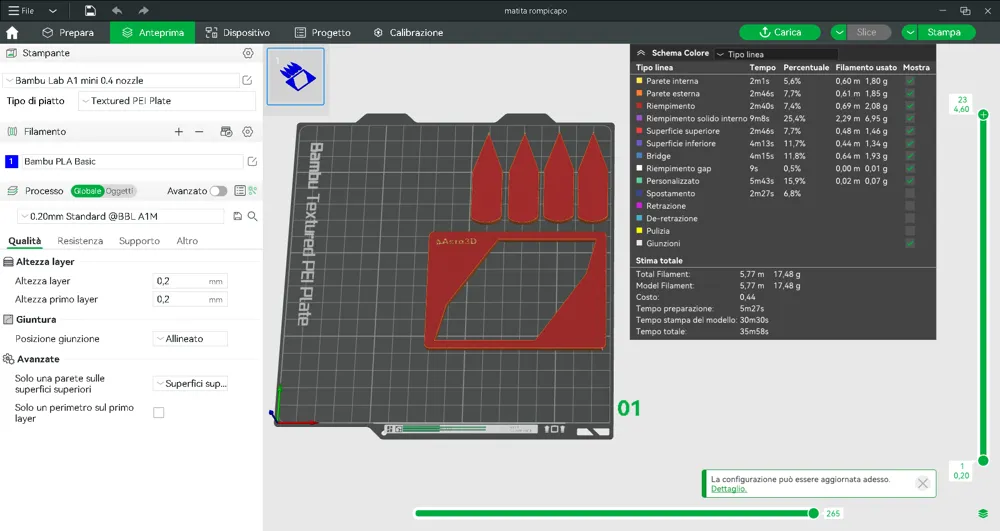Click the undo arrow in the title bar
The width and height of the screenshot is (1000, 531).
click(x=117, y=10)
